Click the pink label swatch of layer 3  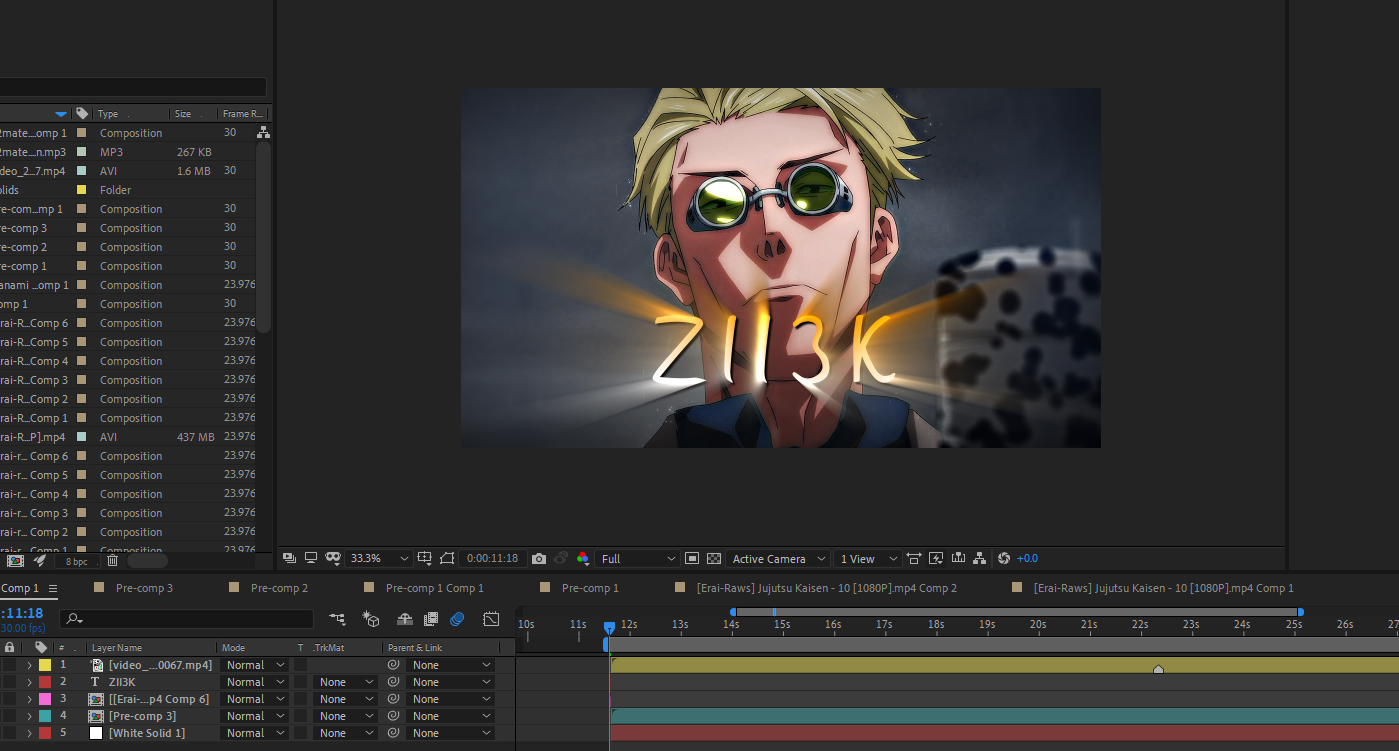point(45,699)
